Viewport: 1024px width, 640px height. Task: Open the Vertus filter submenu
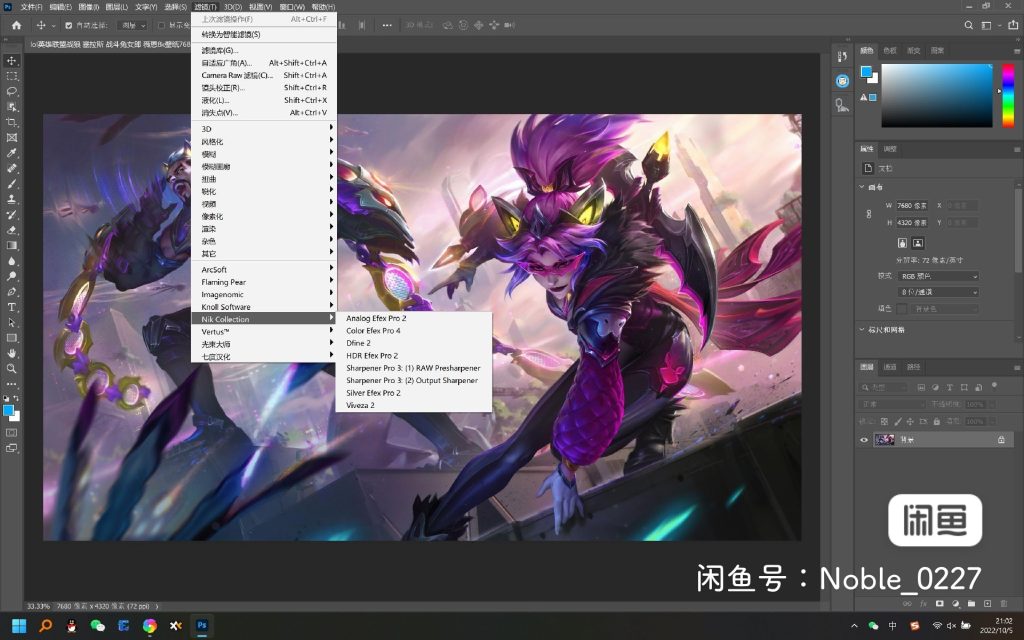coord(264,332)
